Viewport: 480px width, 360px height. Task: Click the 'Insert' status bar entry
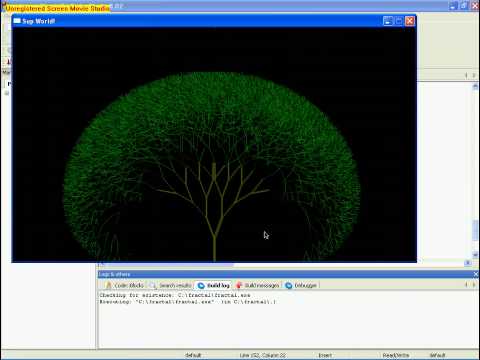tap(325, 355)
